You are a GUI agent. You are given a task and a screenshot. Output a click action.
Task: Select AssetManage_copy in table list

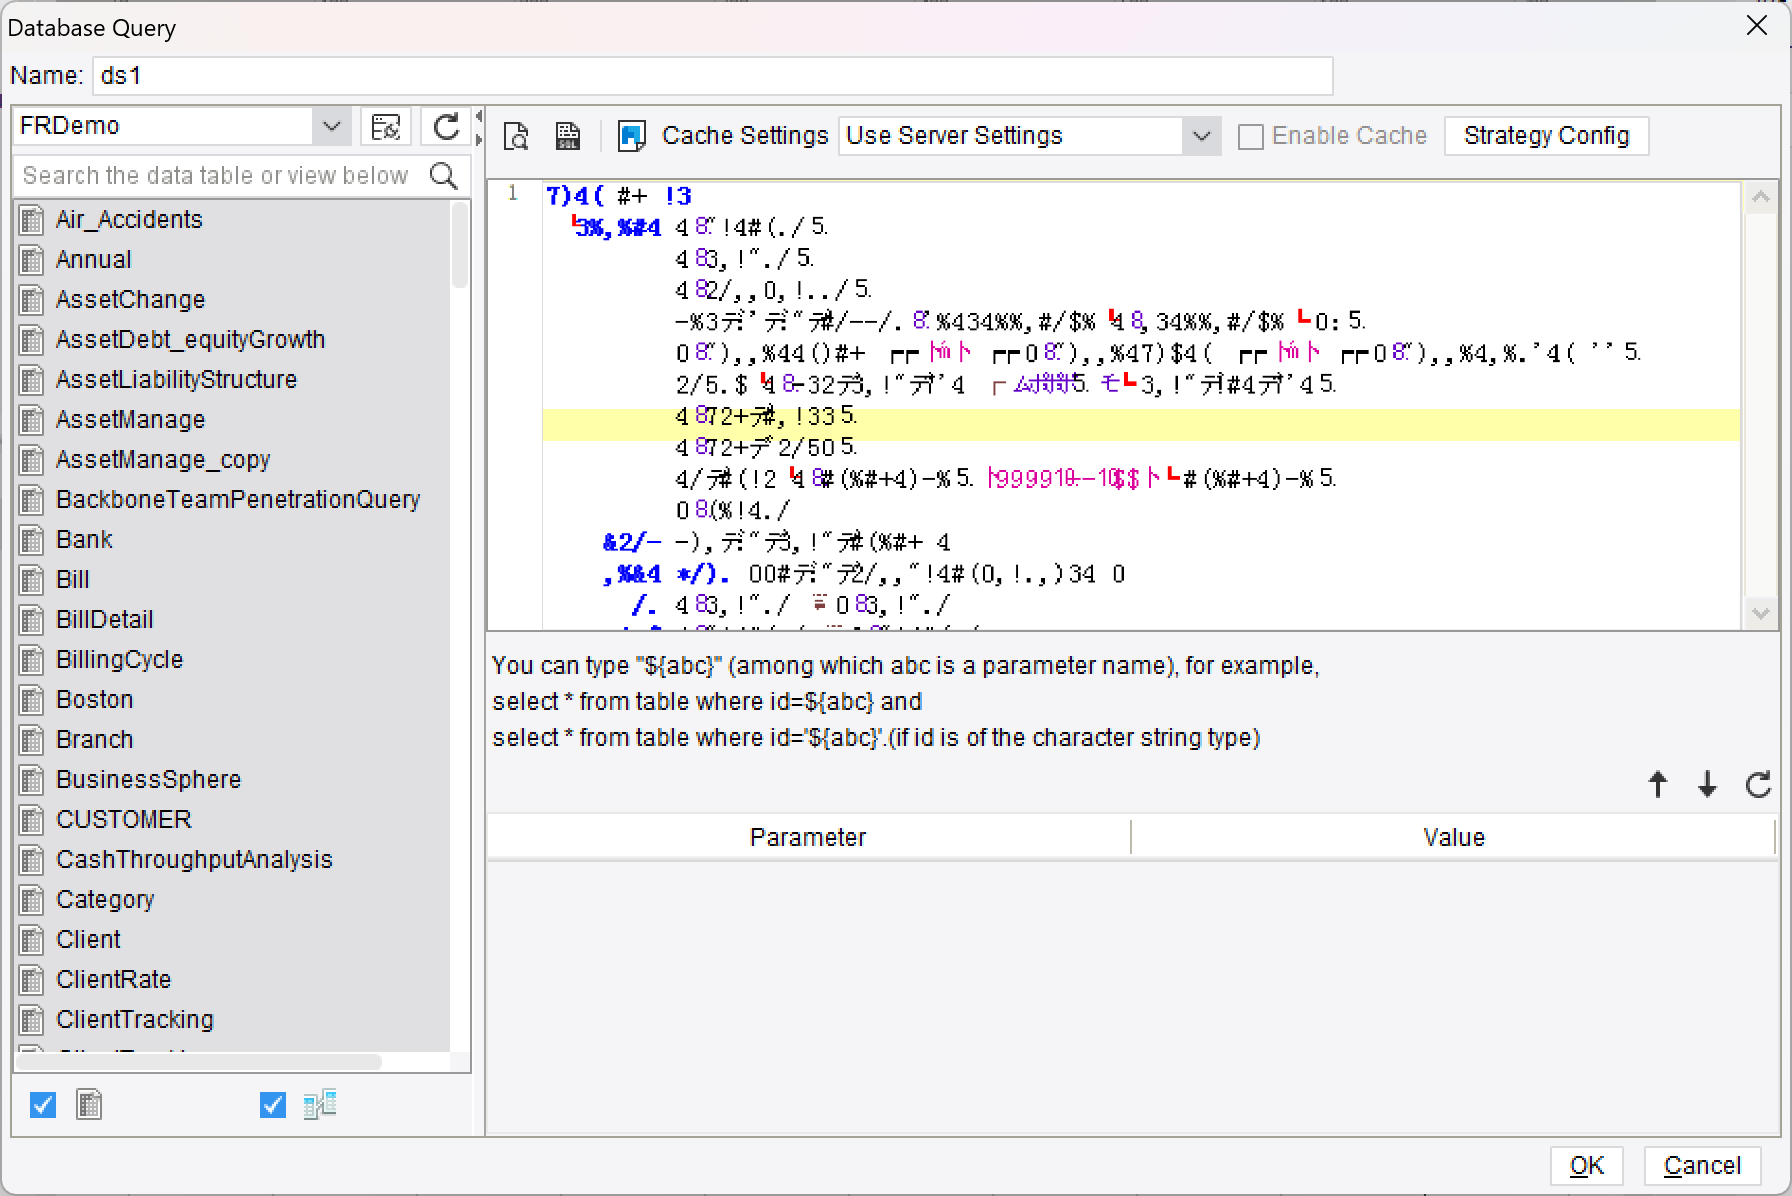point(163,460)
